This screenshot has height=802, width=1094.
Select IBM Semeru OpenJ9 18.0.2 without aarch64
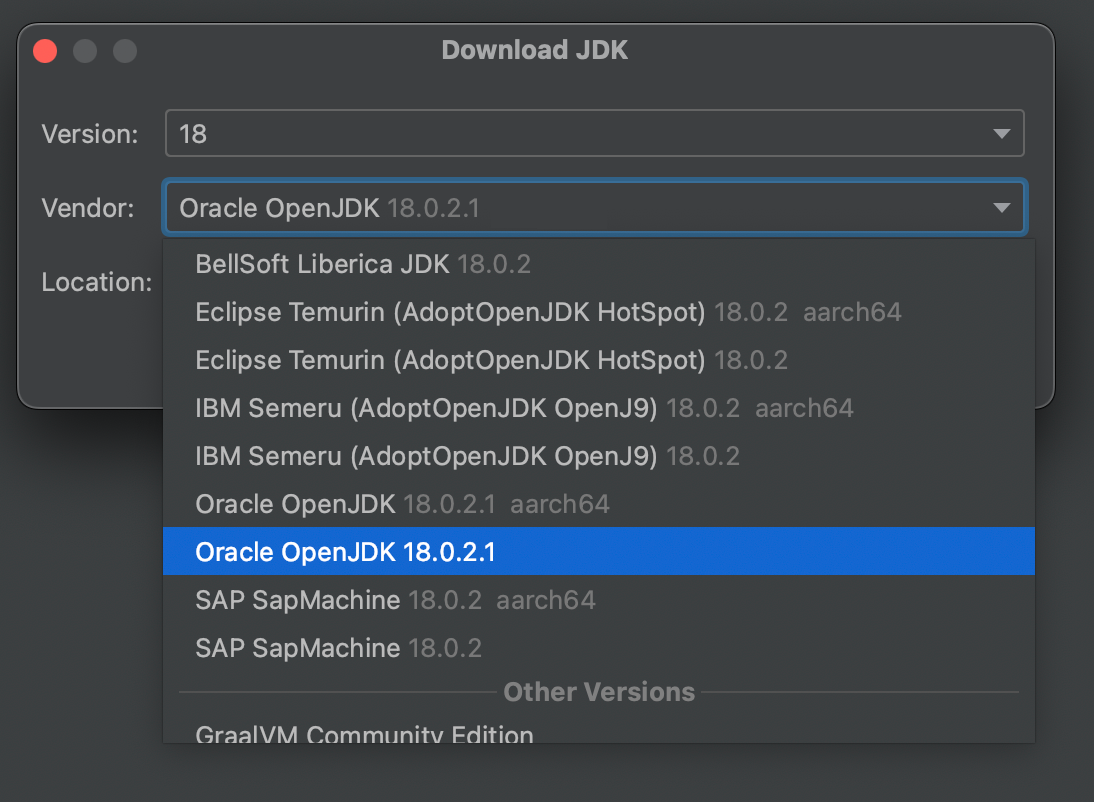point(599,456)
